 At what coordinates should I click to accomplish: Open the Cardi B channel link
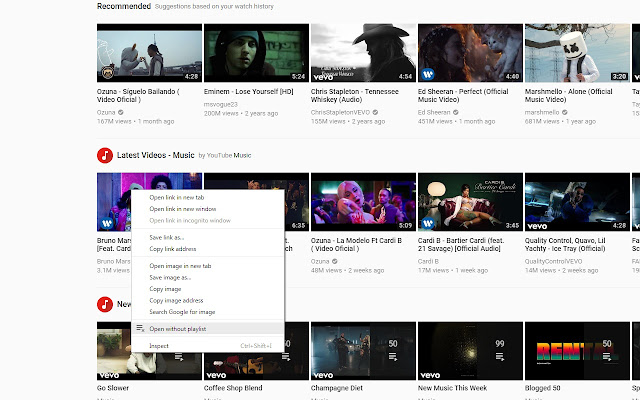pos(428,261)
